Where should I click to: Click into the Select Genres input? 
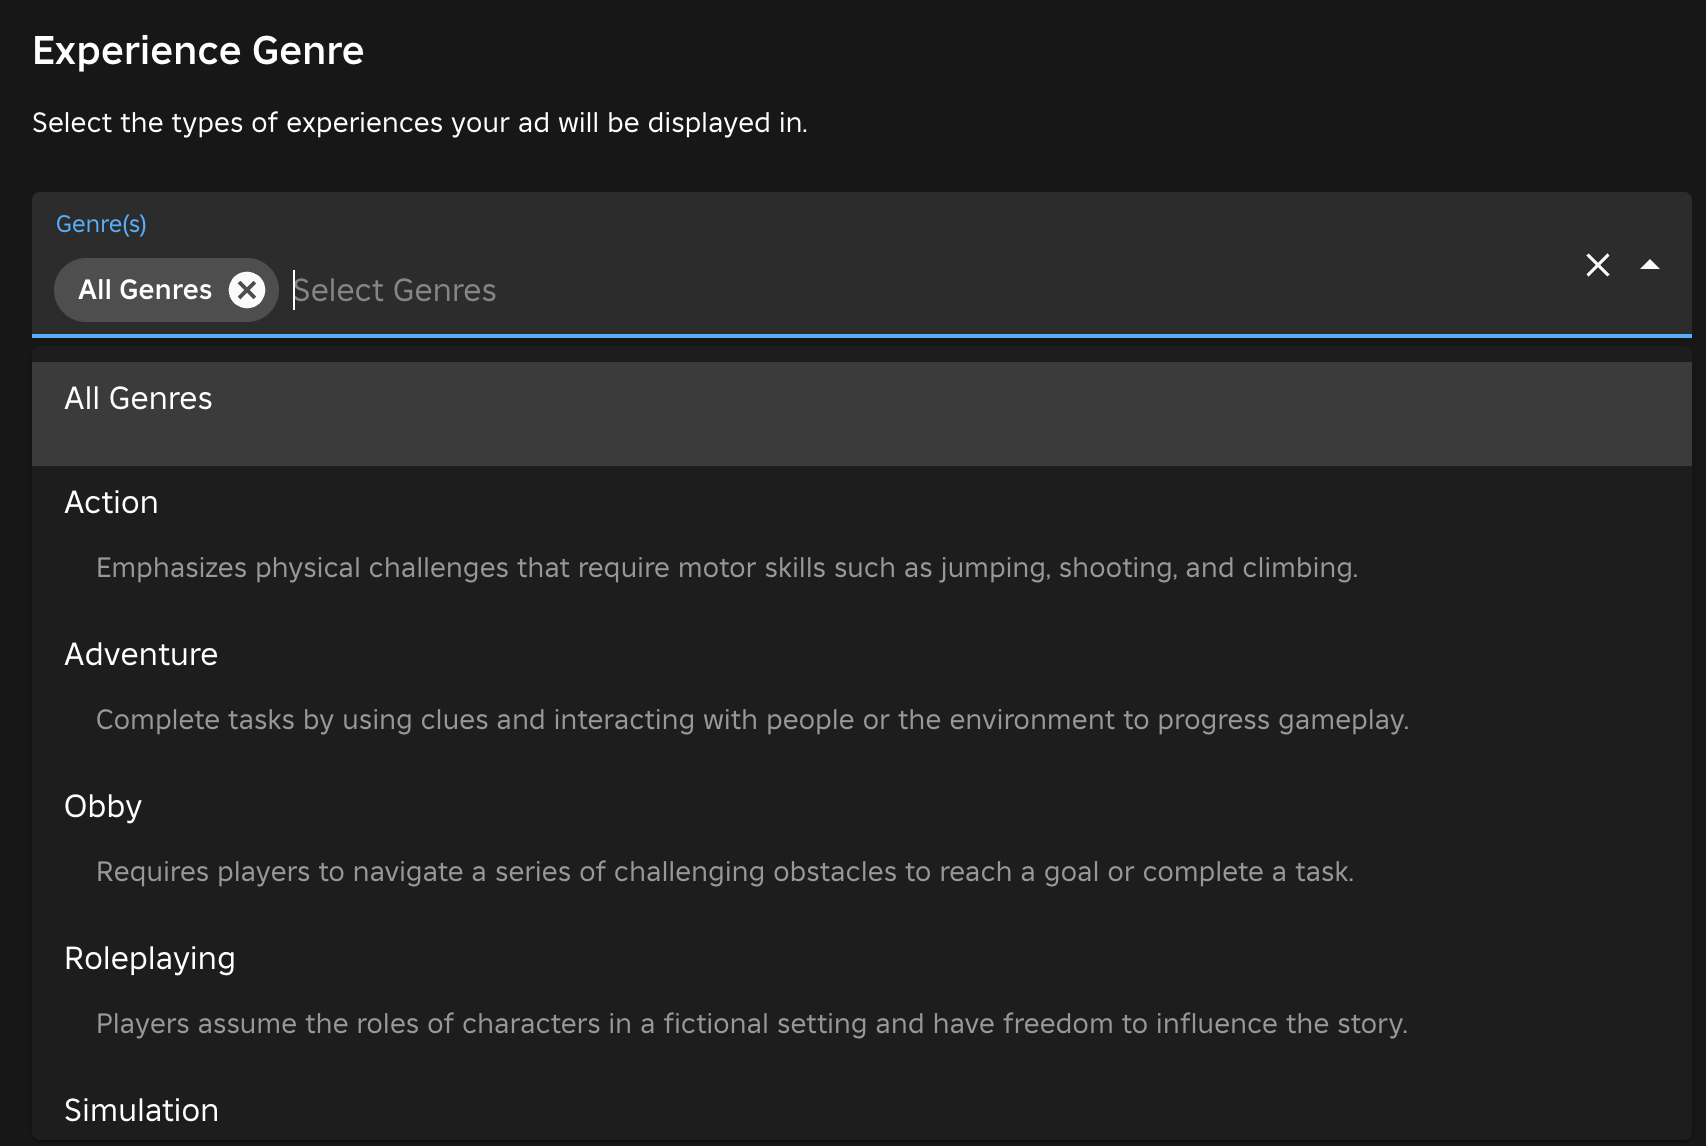tap(394, 291)
